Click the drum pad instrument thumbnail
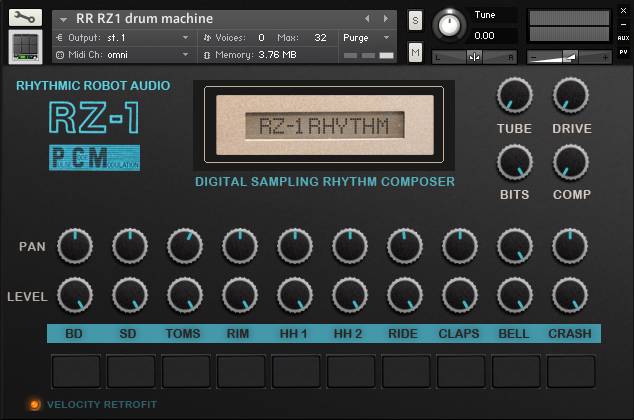The width and height of the screenshot is (634, 420). (25, 47)
